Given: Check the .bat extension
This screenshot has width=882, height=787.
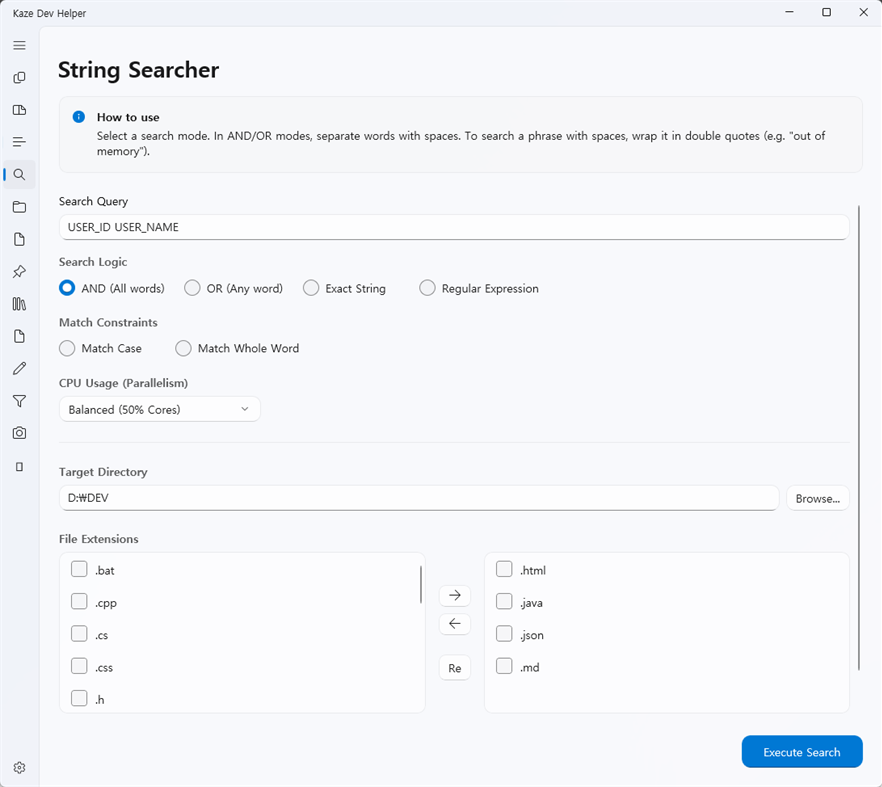Looking at the screenshot, I should pos(79,569).
